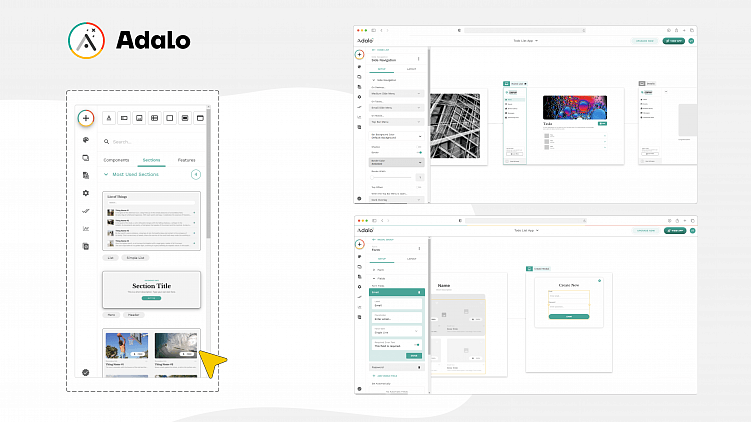Switch to the Setup tab in the top window's panel
This screenshot has width=751, height=422.
click(x=382, y=69)
